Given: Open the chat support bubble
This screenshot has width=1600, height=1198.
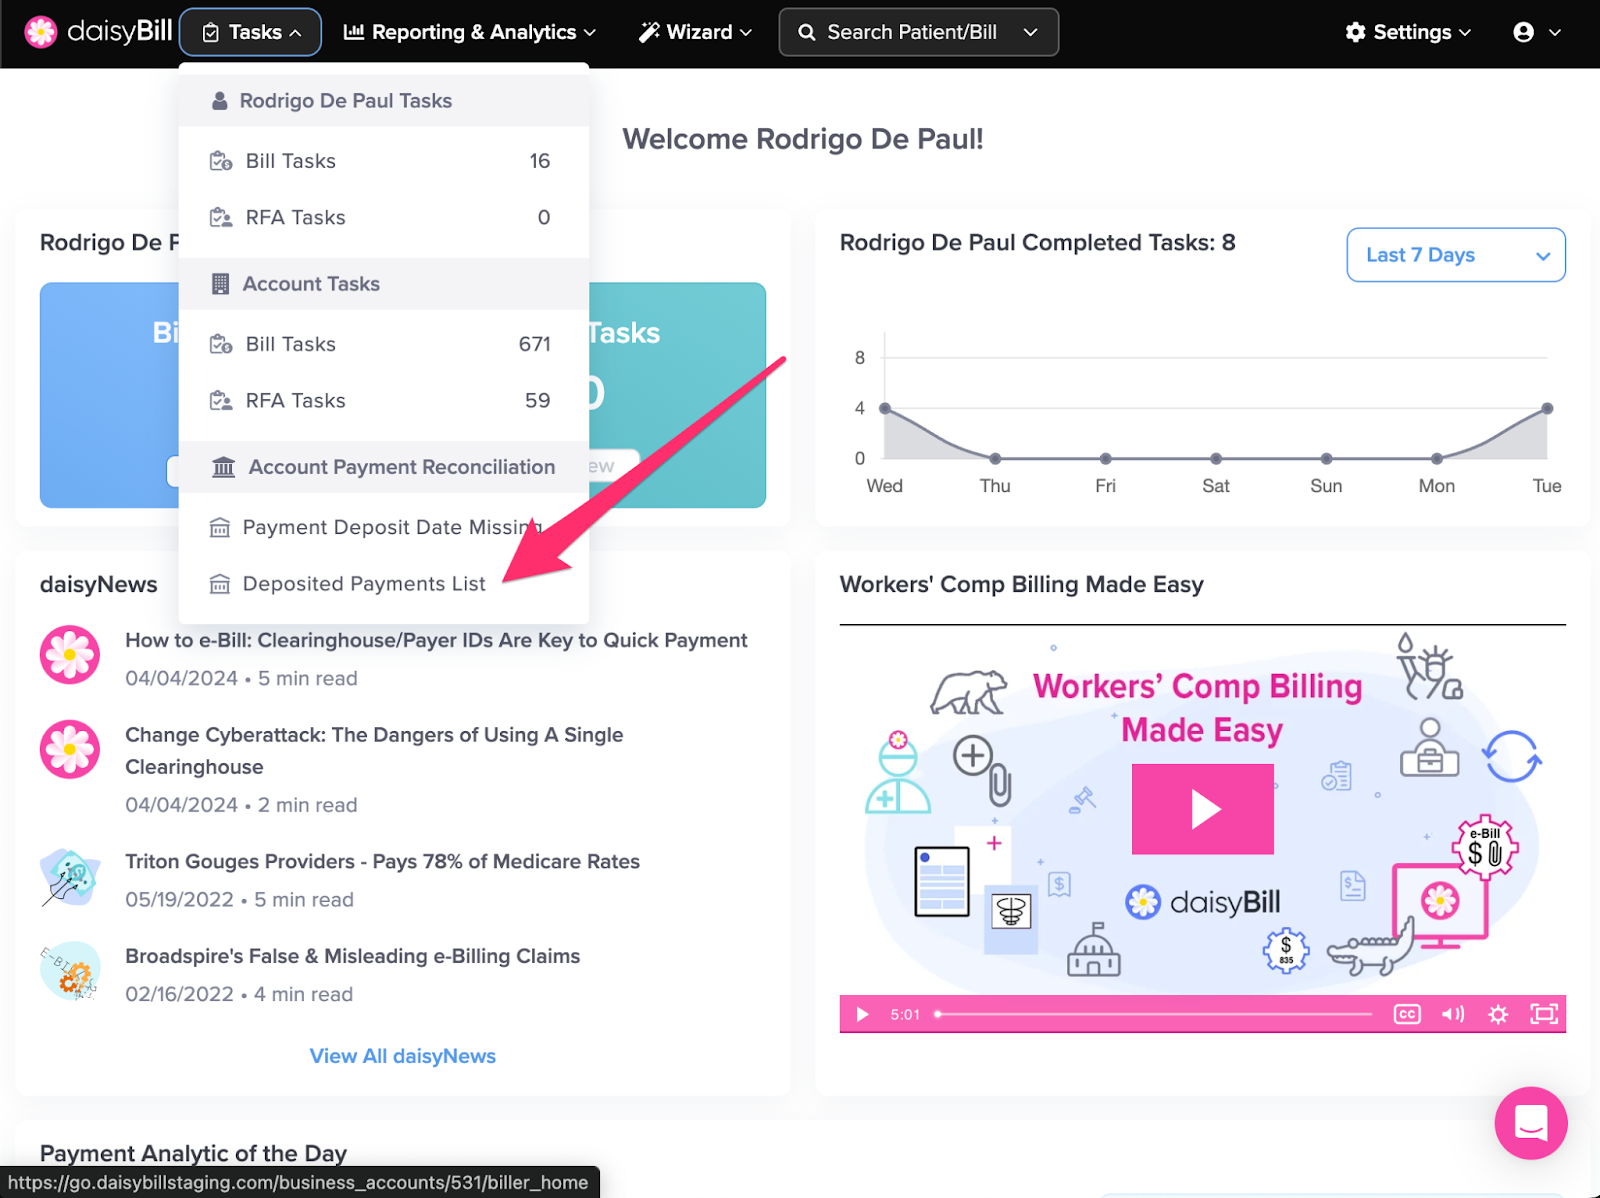Looking at the screenshot, I should (1531, 1123).
